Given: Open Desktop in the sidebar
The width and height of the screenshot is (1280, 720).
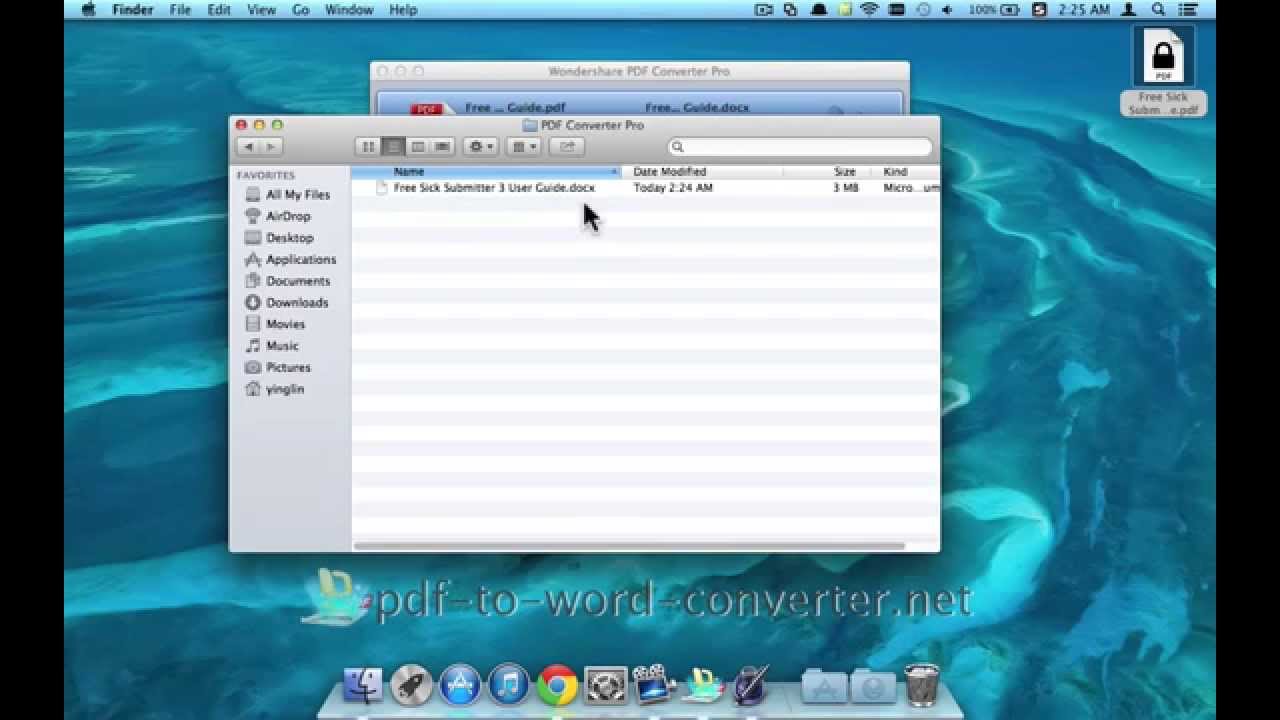Looking at the screenshot, I should [279, 238].
